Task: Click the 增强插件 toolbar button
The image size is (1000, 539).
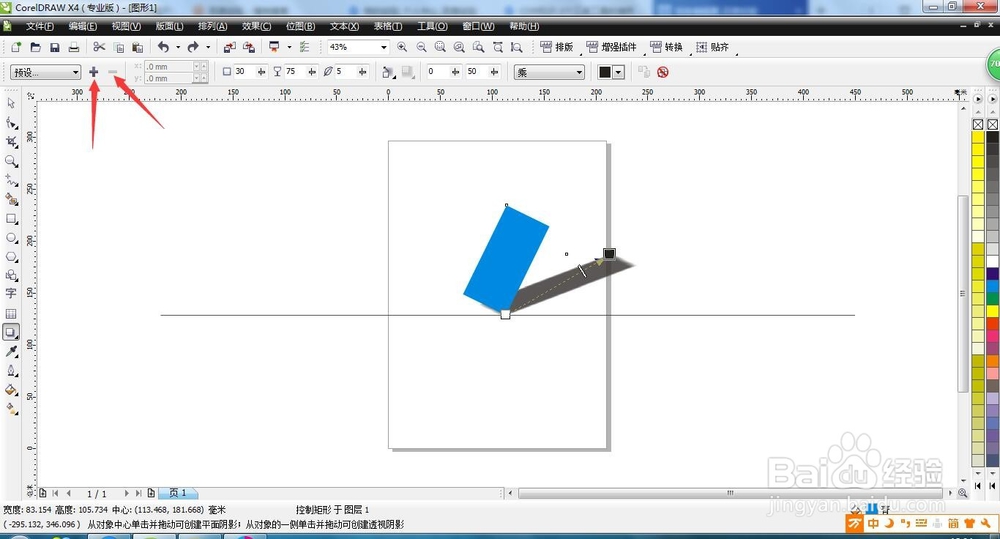Action: [611, 47]
